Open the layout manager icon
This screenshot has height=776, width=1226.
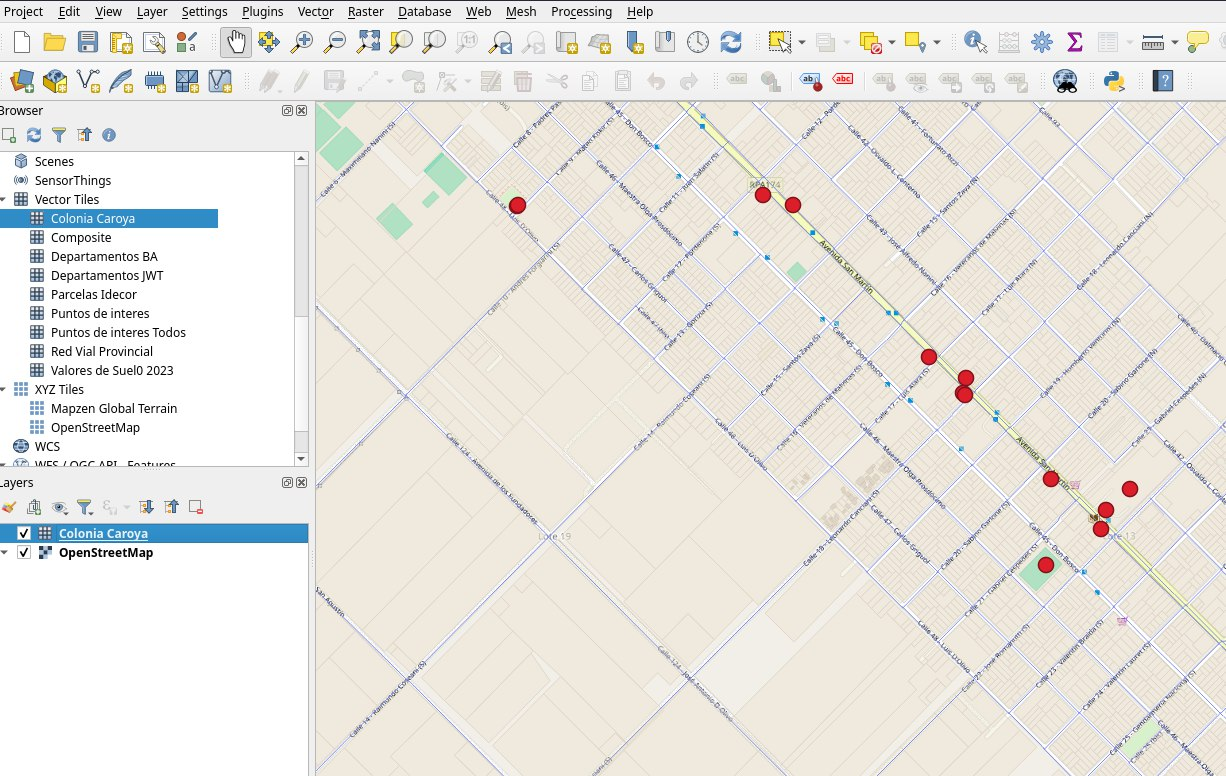153,42
